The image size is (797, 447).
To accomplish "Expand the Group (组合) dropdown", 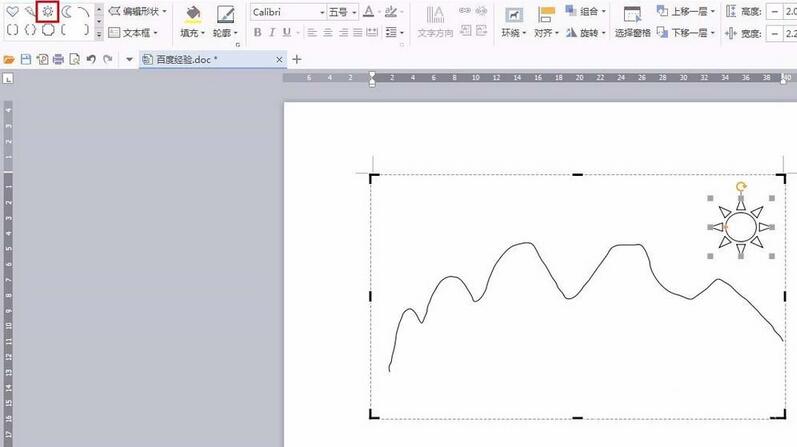I will click(x=603, y=11).
